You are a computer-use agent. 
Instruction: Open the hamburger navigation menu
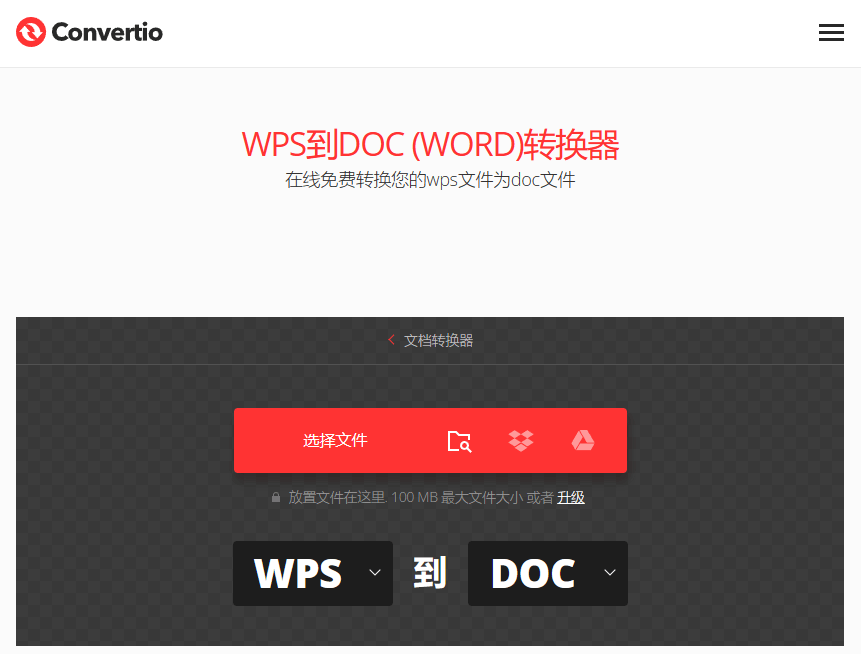click(831, 32)
